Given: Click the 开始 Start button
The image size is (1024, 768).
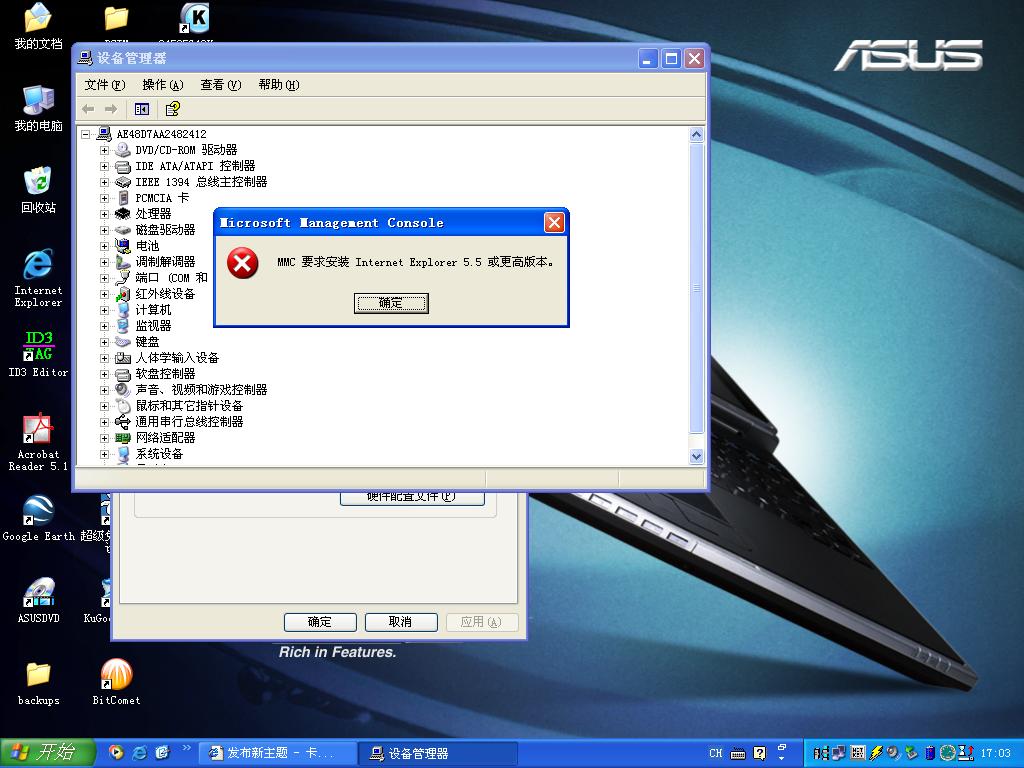Looking at the screenshot, I should [48, 752].
